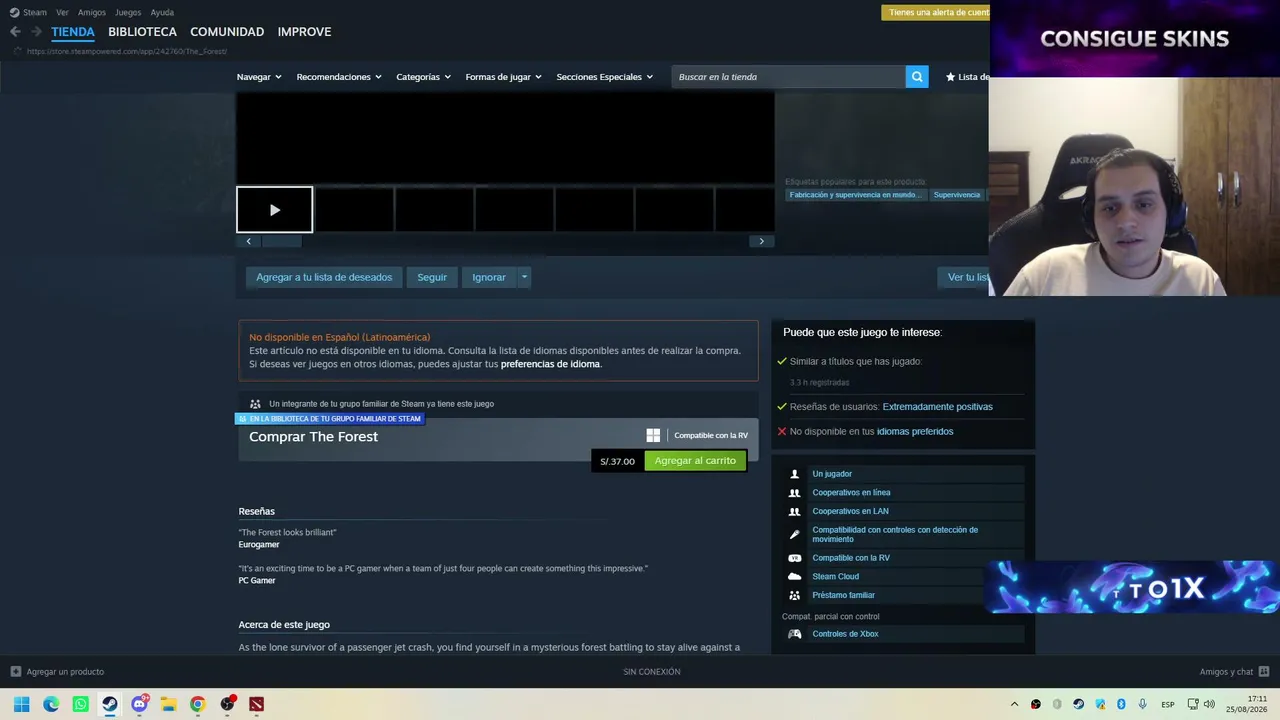Expand the Secciones Especiales dropdown
This screenshot has width=1280, height=720.
pos(605,77)
